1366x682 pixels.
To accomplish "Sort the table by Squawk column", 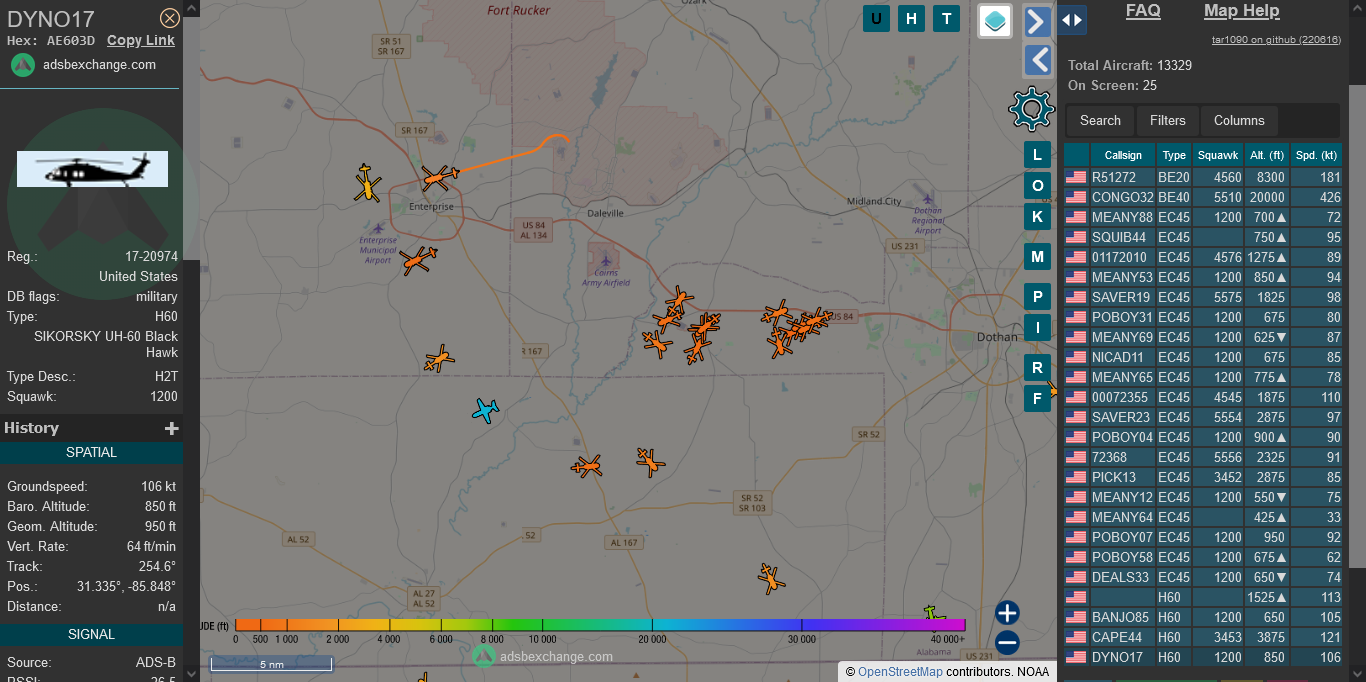I will tap(1218, 155).
